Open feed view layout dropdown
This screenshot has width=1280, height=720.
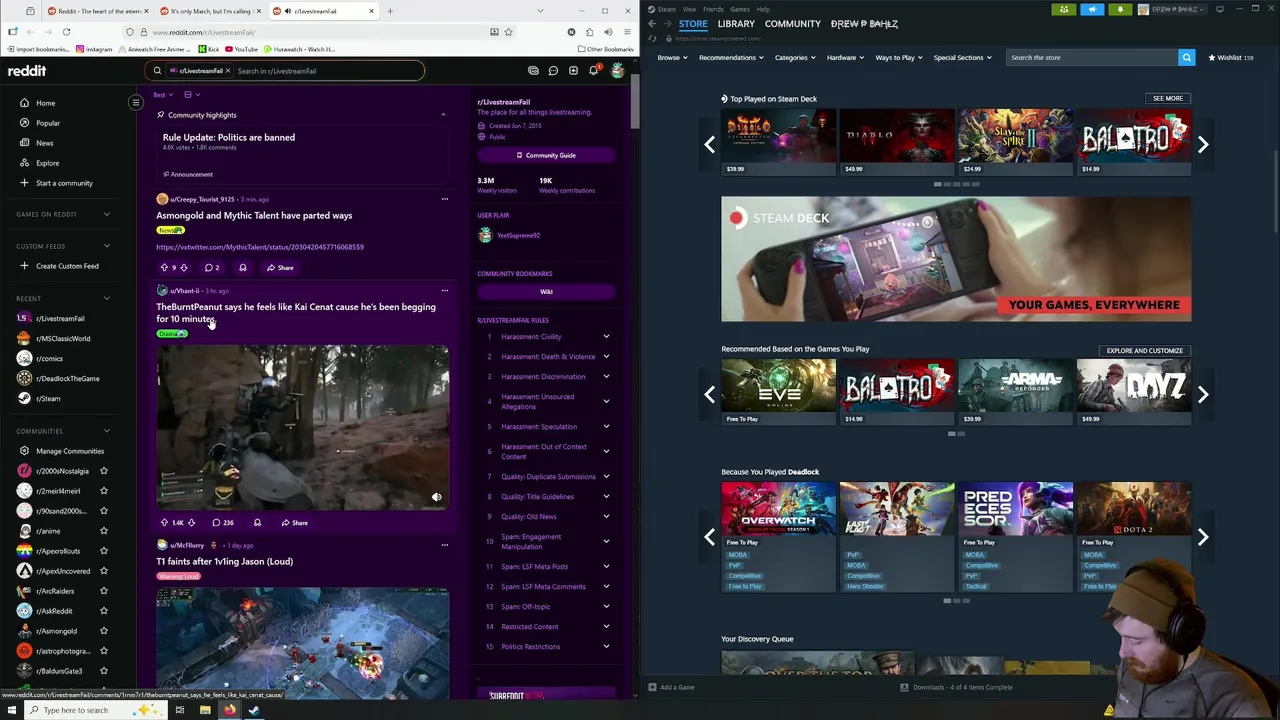pos(191,95)
